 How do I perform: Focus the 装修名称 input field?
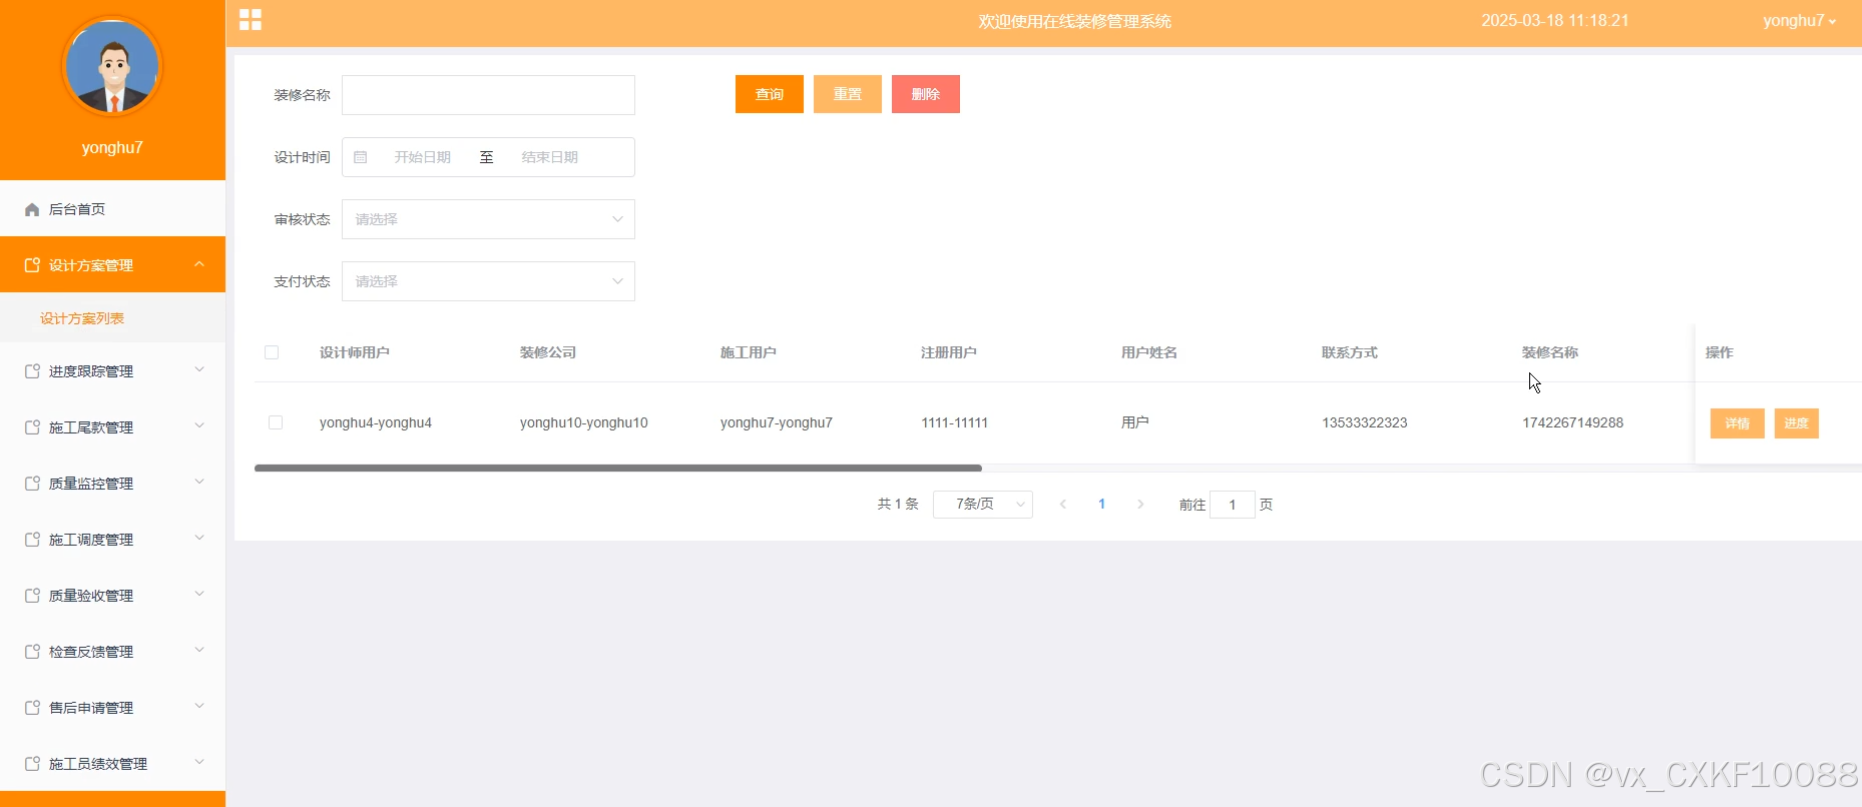[x=488, y=95]
